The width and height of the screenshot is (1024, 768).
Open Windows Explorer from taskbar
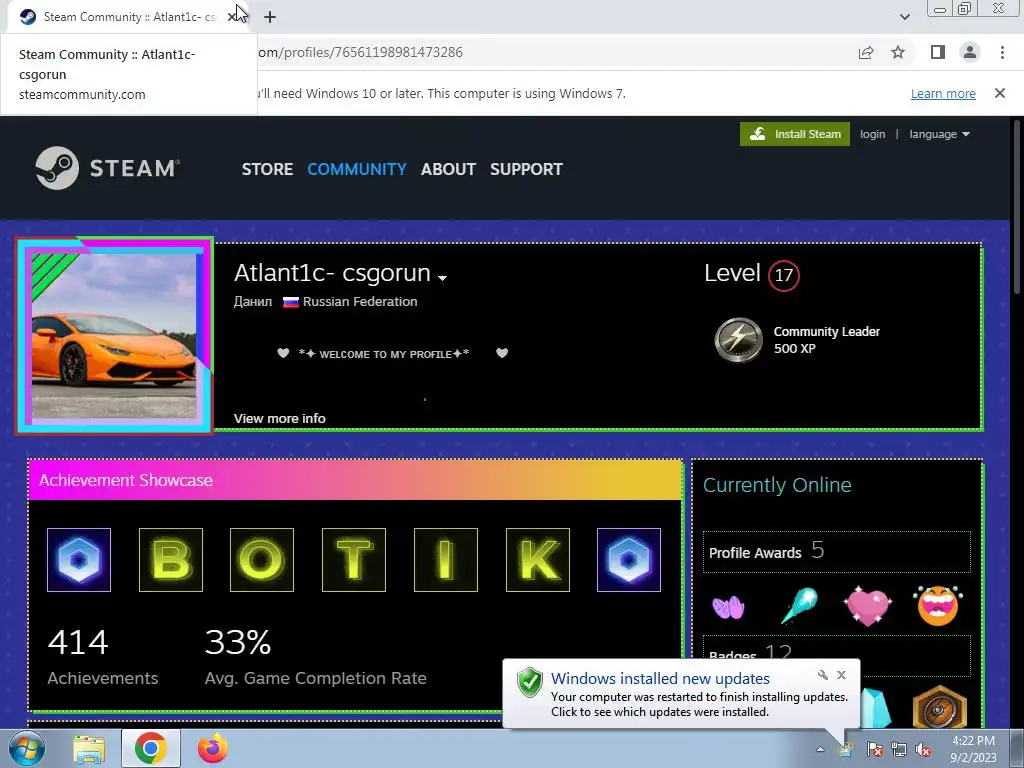89,749
